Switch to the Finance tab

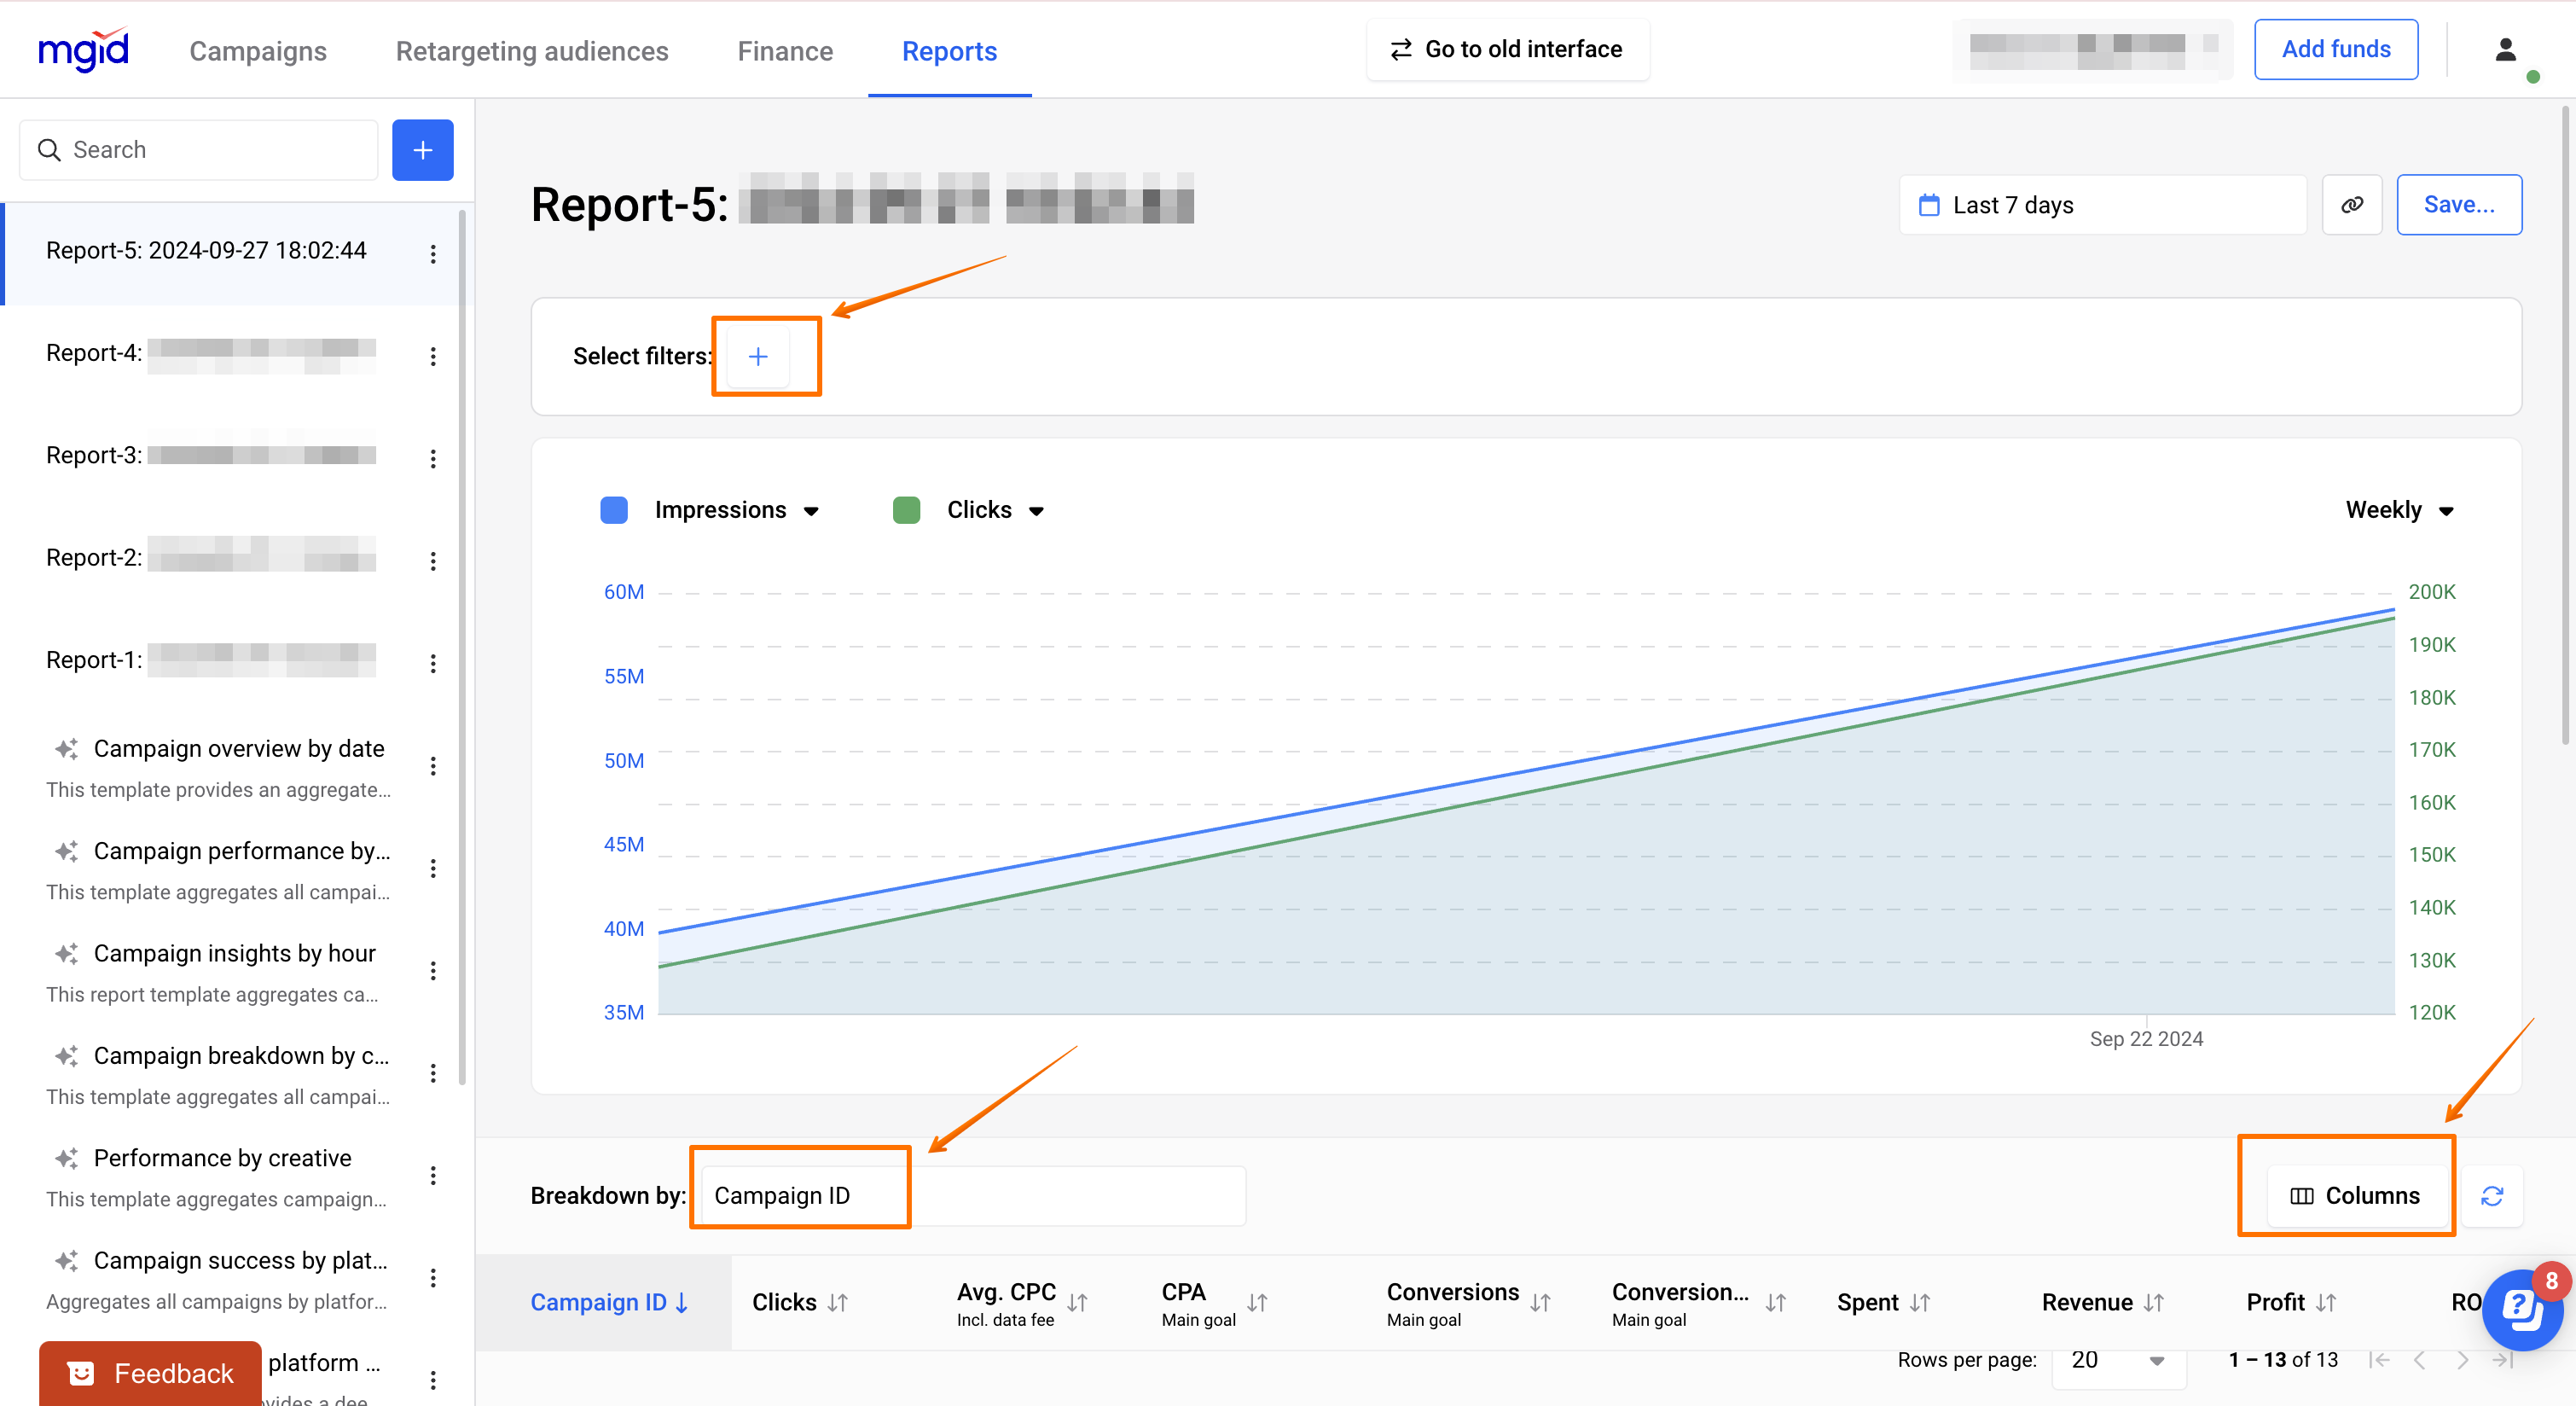(x=785, y=51)
